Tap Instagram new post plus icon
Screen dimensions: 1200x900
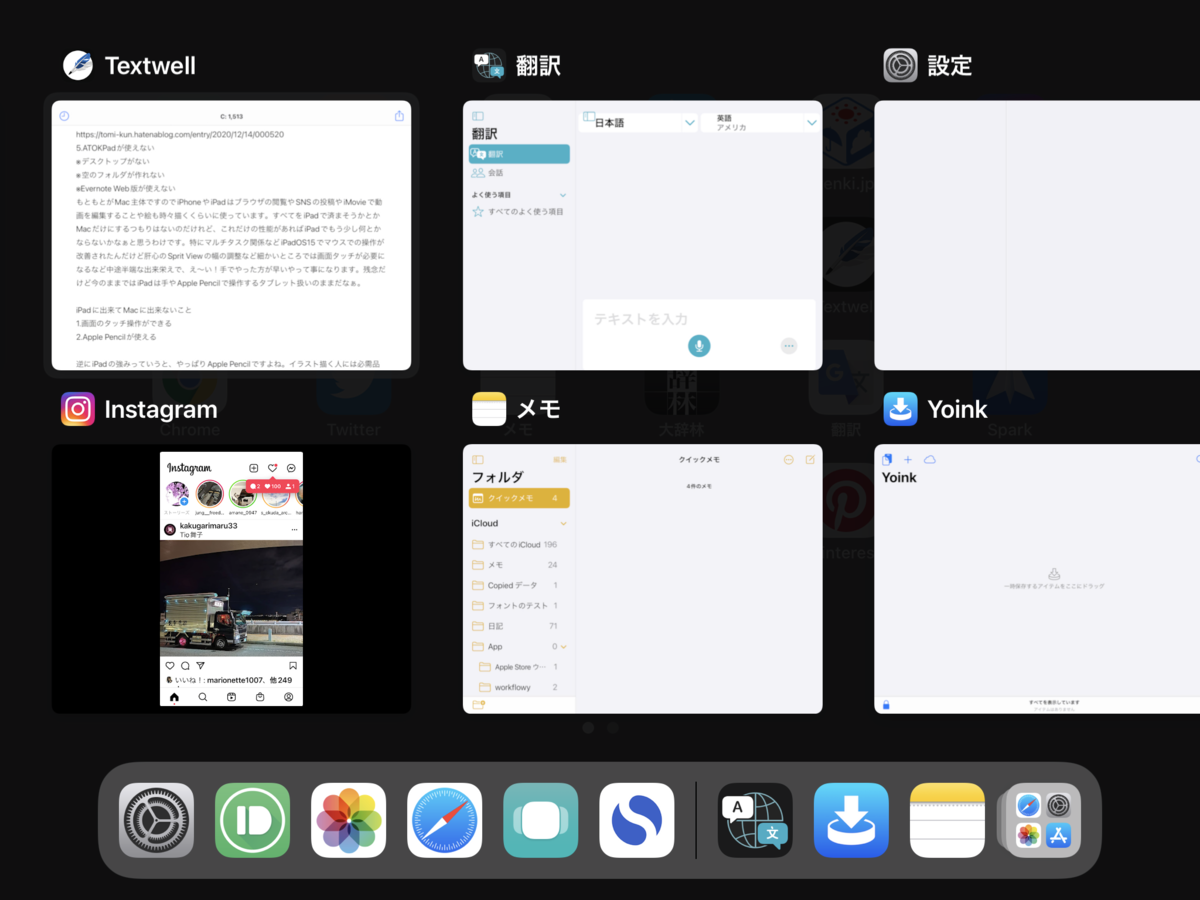[254, 468]
